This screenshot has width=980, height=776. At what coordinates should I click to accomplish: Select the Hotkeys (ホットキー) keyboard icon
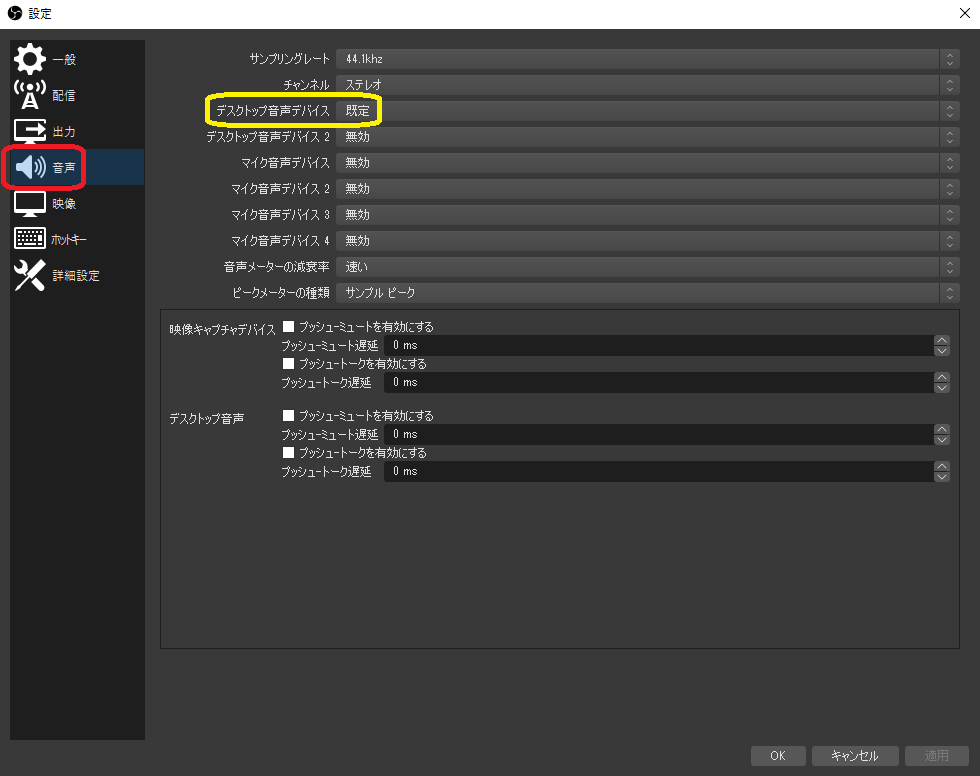tap(30, 239)
